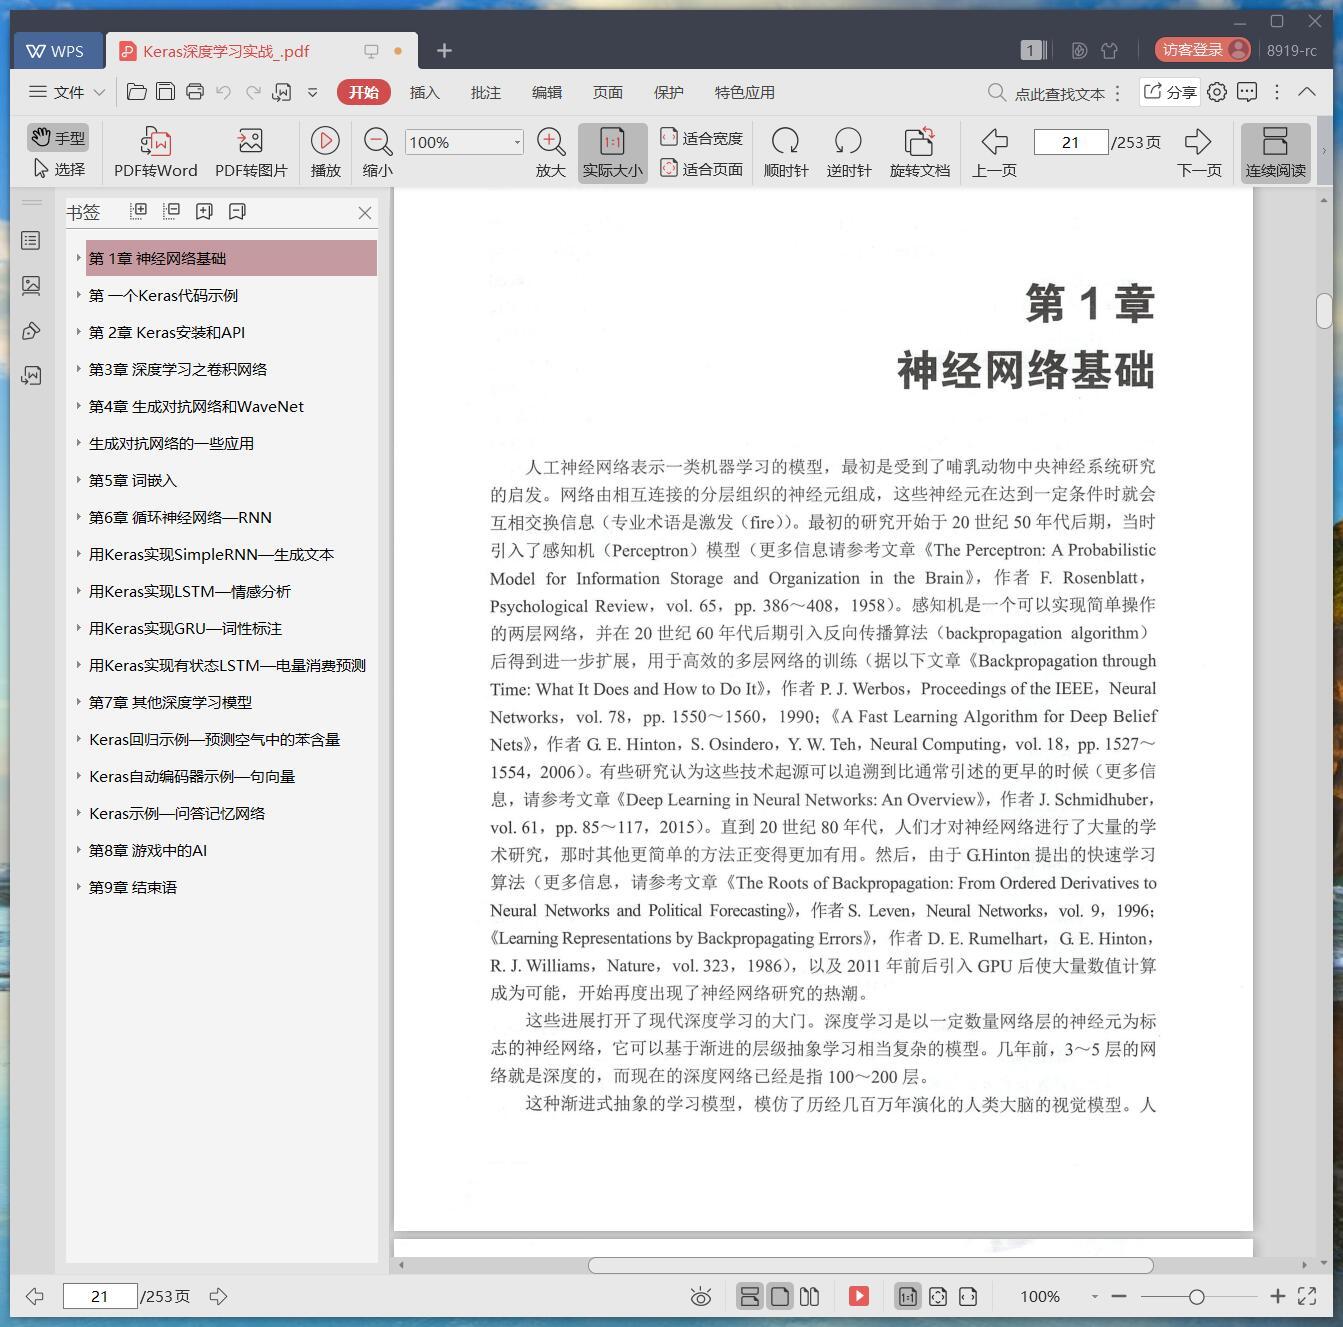Convert PDF to image
Screen dimensions: 1343x1327
point(251,153)
